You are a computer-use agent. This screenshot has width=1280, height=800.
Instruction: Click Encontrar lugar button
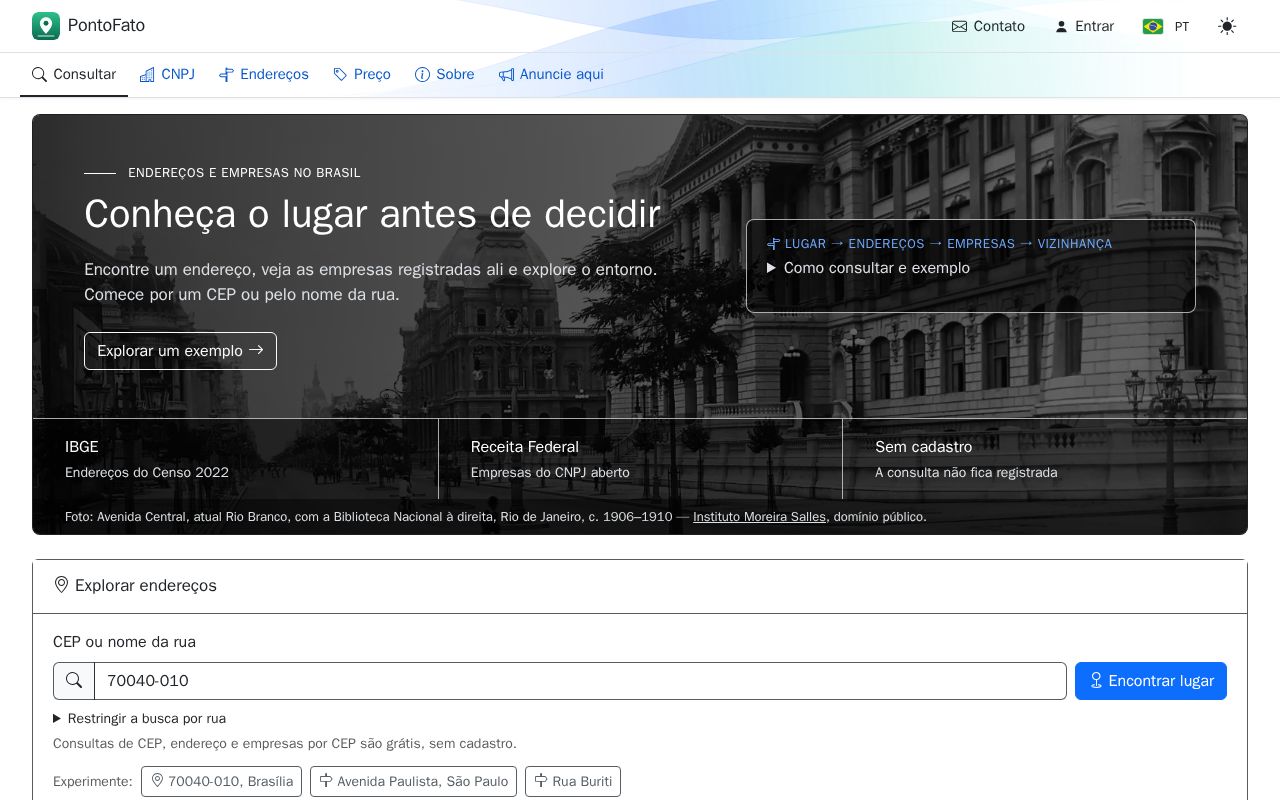point(1151,681)
